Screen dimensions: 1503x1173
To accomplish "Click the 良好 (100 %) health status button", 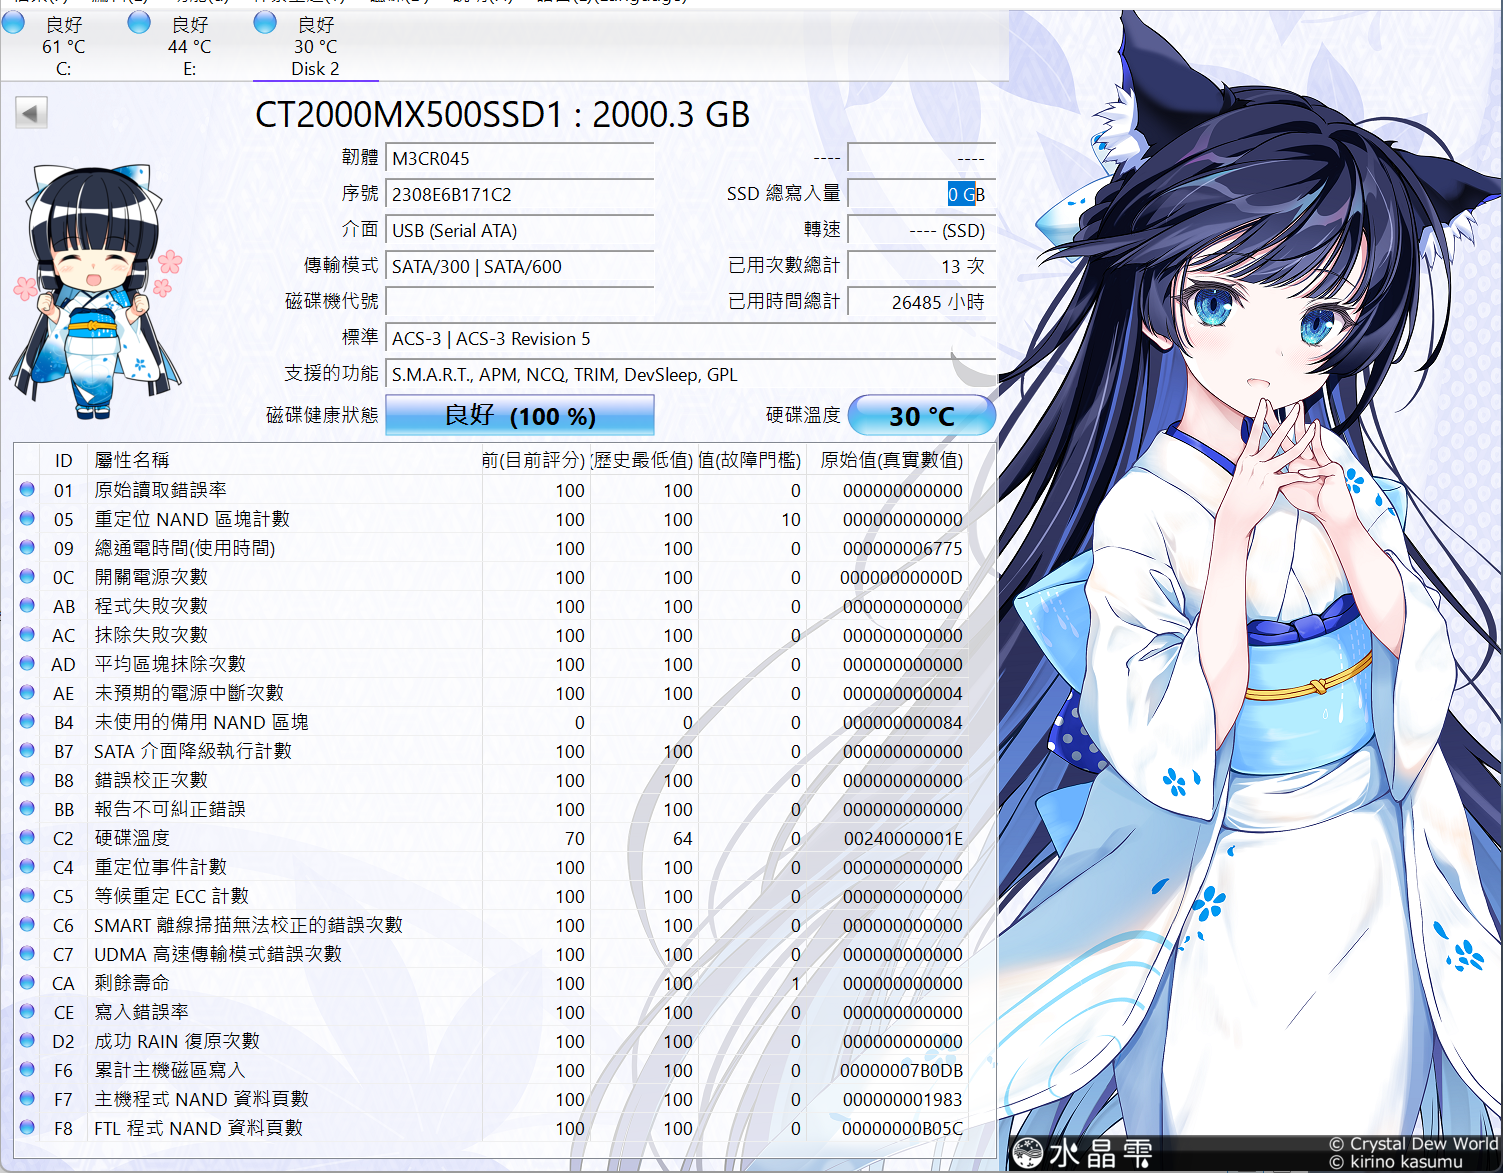I will pyautogui.click(x=520, y=415).
